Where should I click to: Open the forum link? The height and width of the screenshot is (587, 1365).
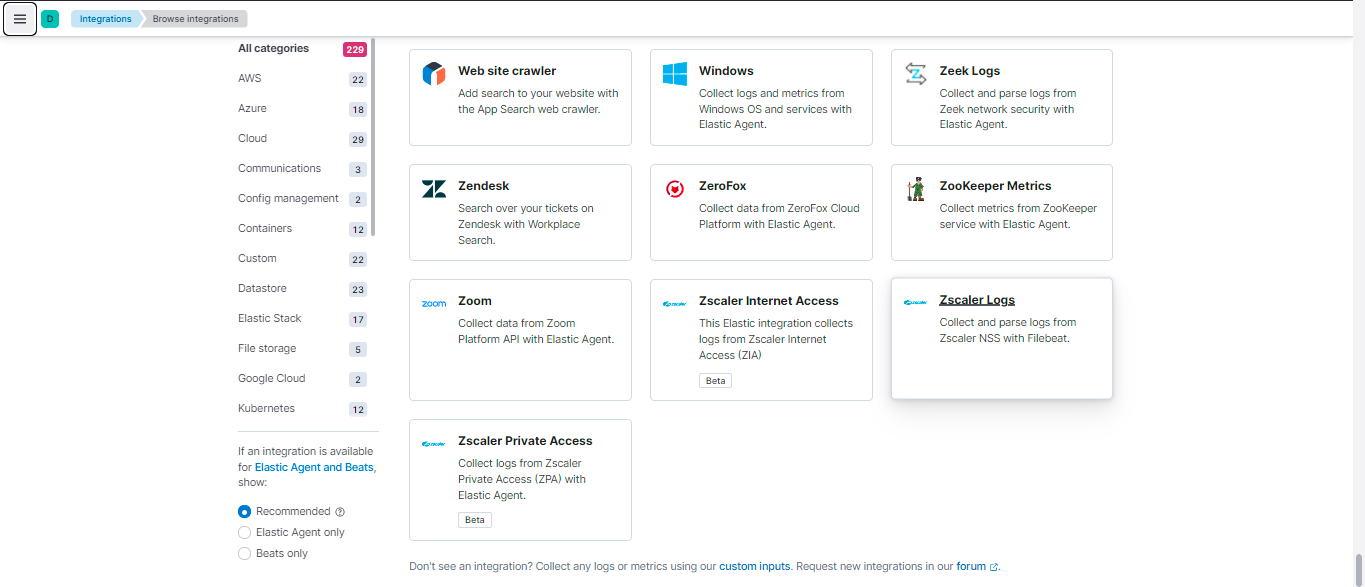coord(971,566)
